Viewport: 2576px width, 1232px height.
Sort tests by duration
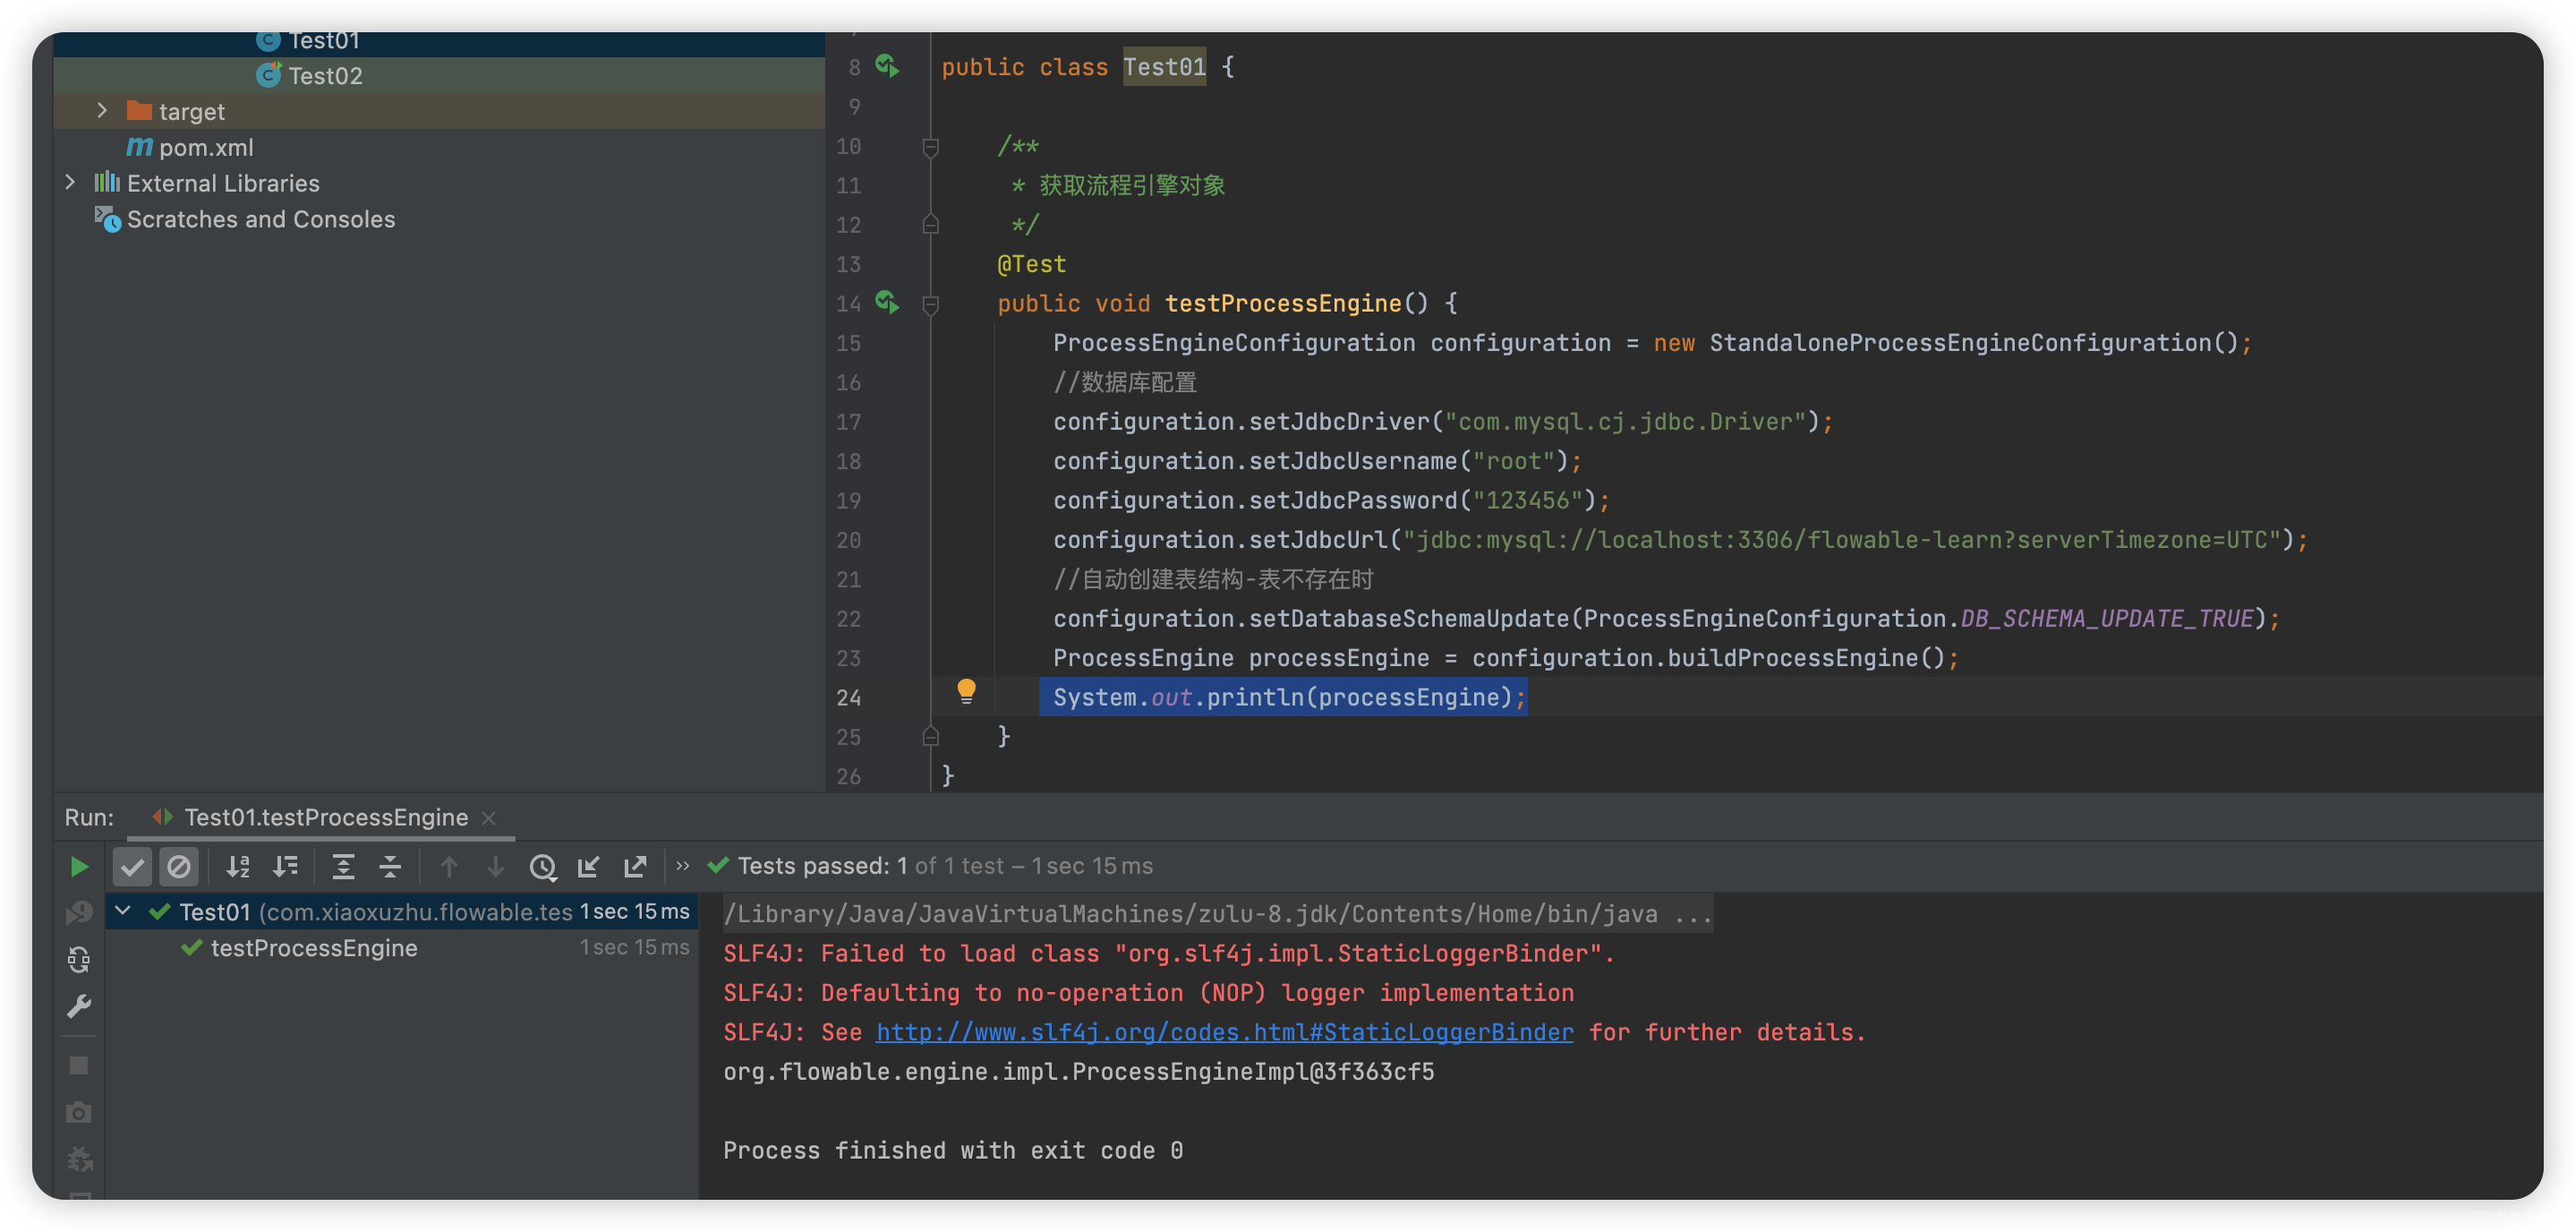286,866
